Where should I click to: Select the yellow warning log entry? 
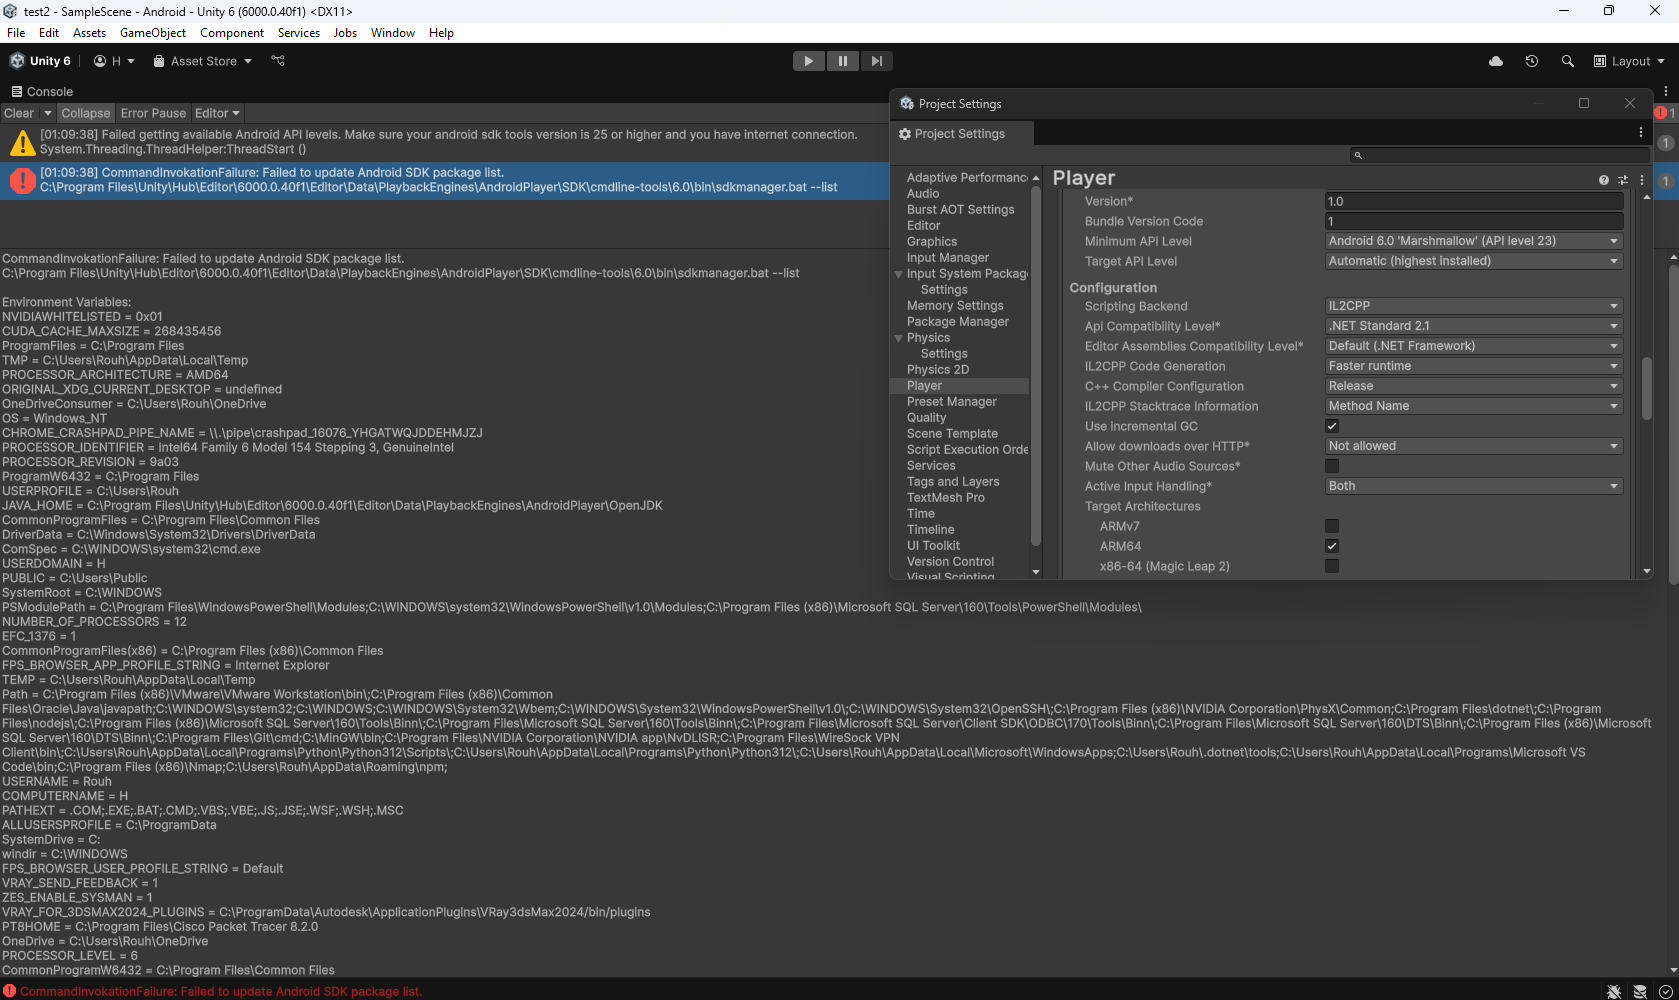[445, 142]
